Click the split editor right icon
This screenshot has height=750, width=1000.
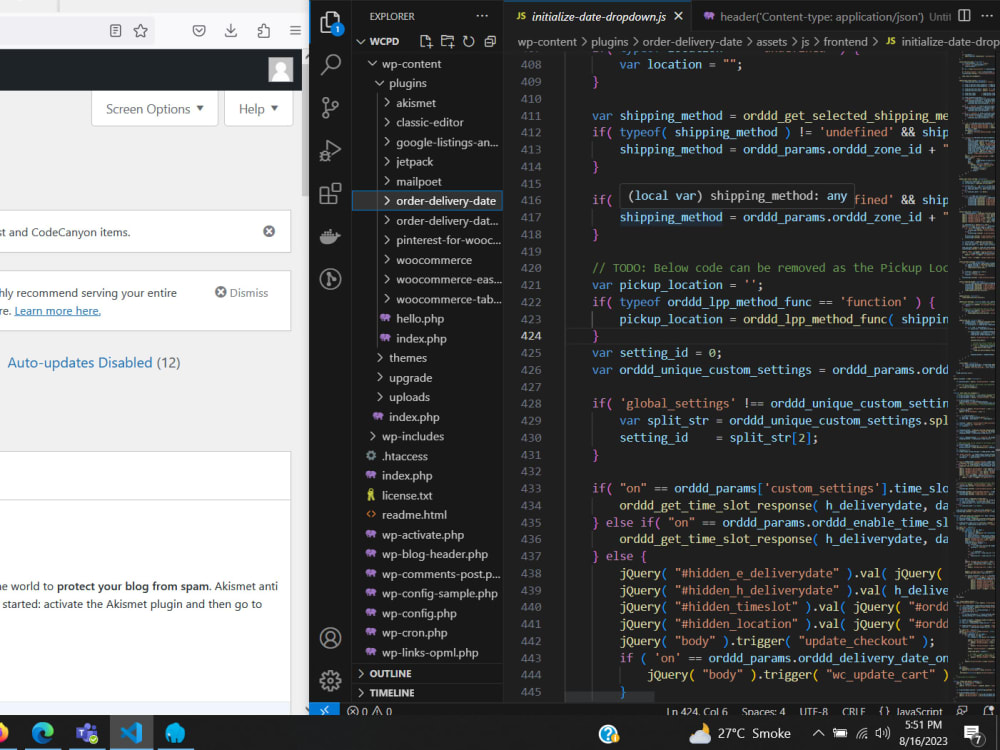pos(964,16)
